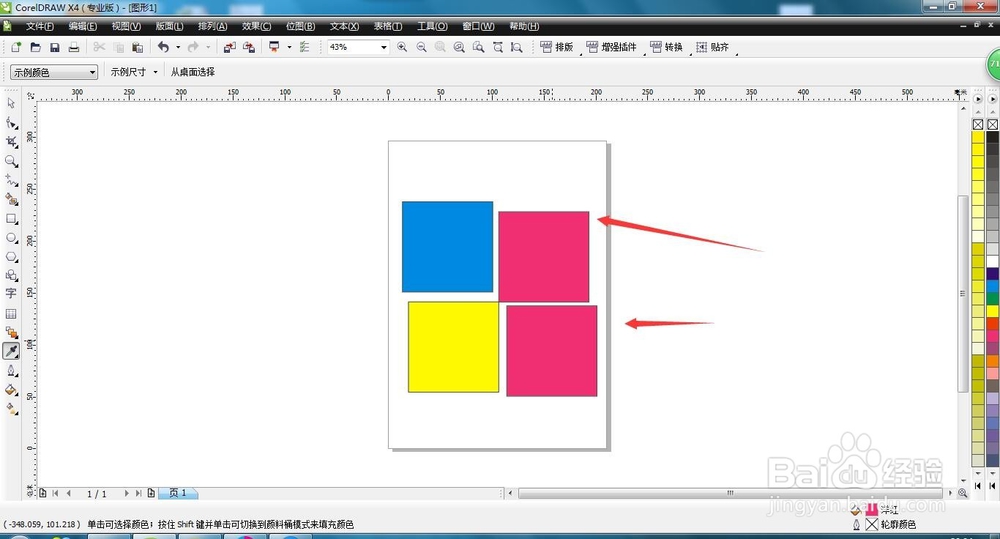1000x539 pixels.
Task: Open the 编辑(E) menu
Action: (x=83, y=26)
